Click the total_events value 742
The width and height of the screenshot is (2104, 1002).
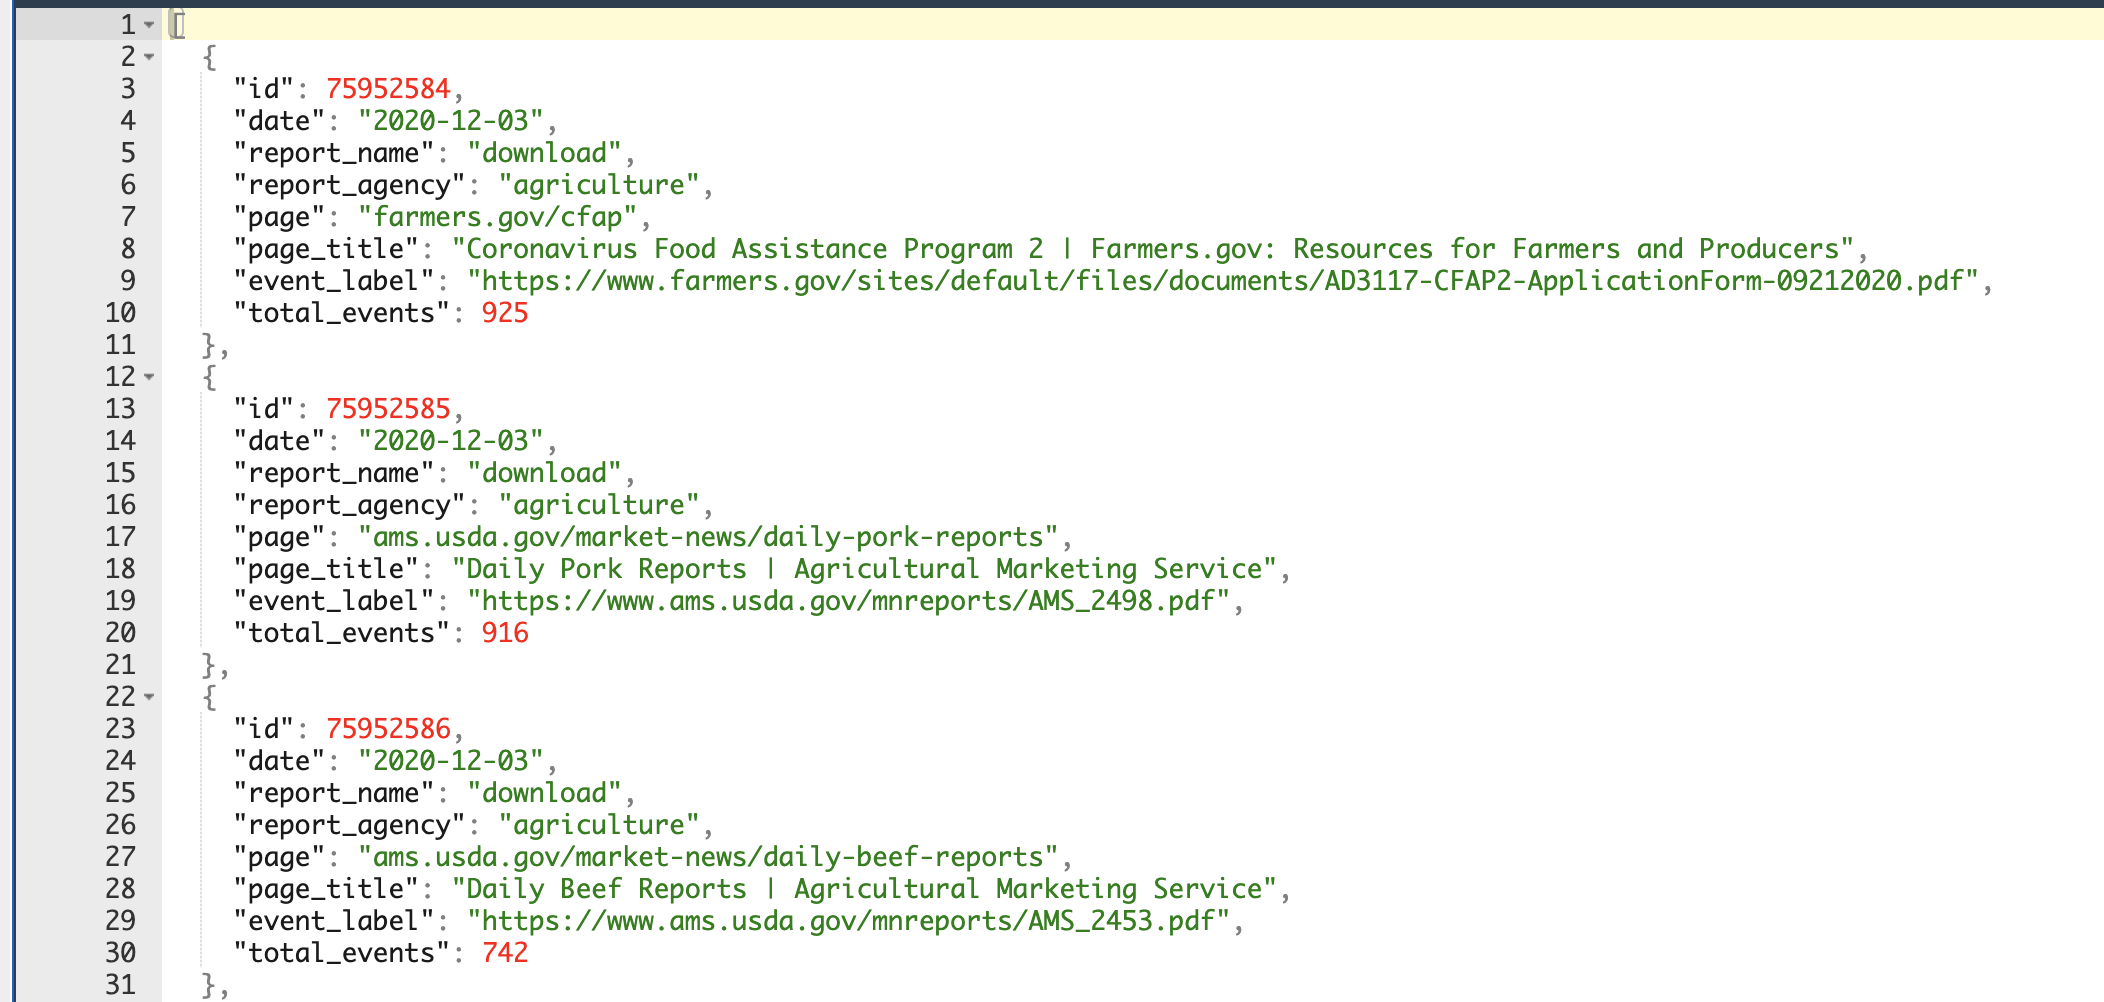(x=505, y=953)
